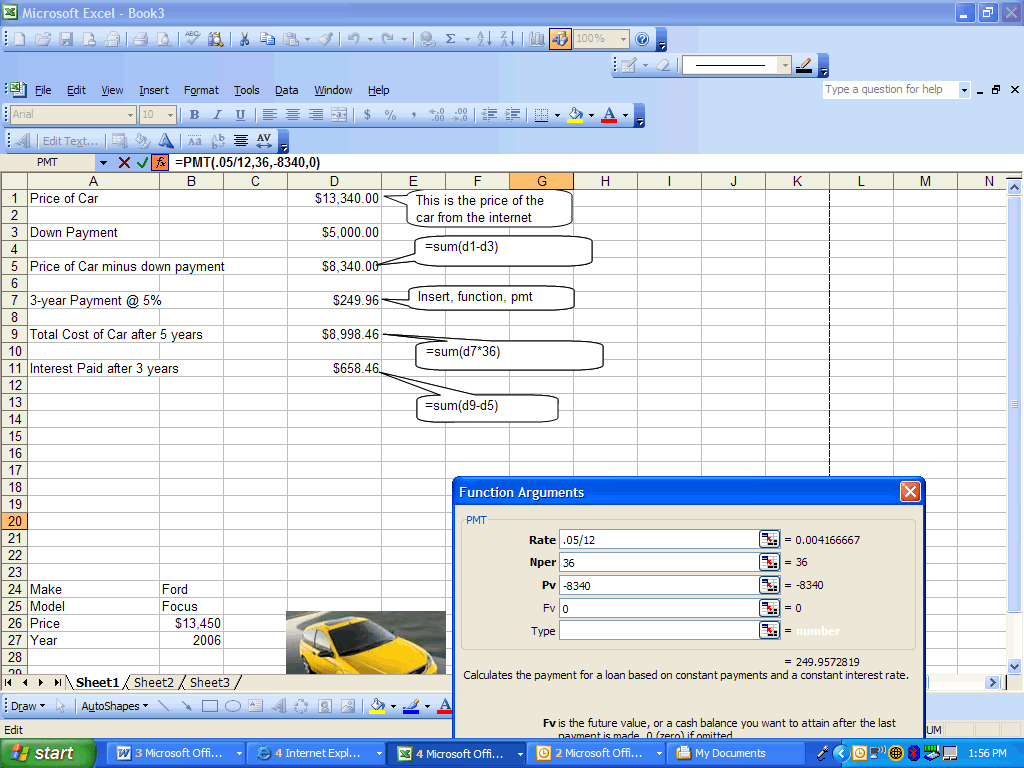Switch to the Sheet3 tab
1024x768 pixels.
tap(210, 682)
